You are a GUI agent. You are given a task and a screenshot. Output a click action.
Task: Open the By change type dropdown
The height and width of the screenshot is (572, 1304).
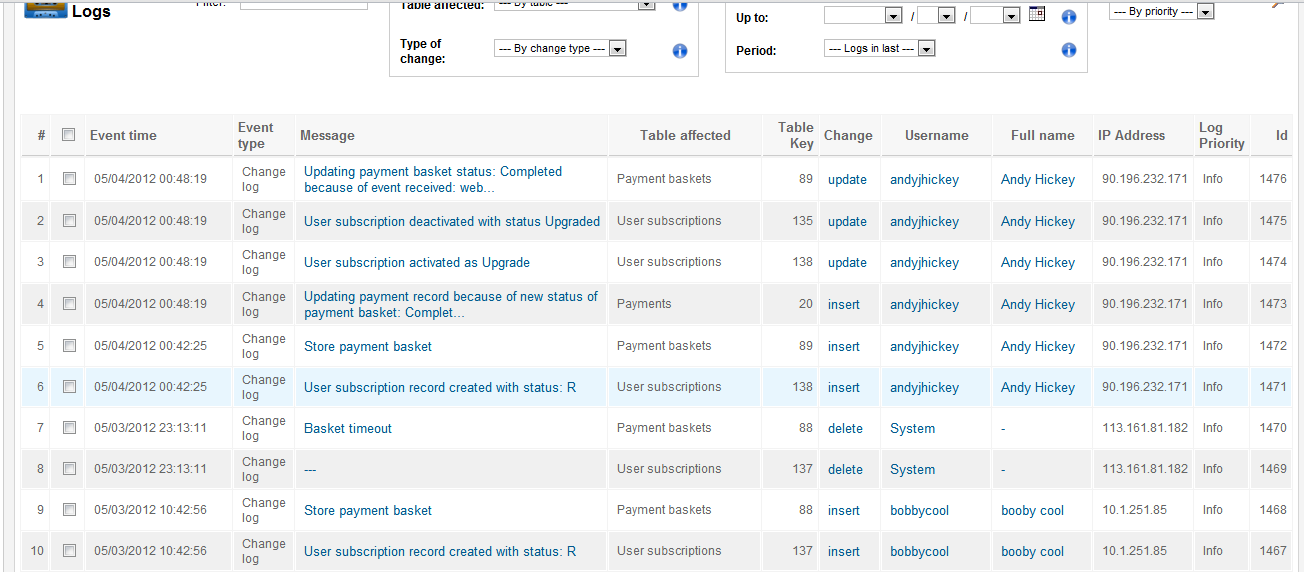tap(560, 48)
